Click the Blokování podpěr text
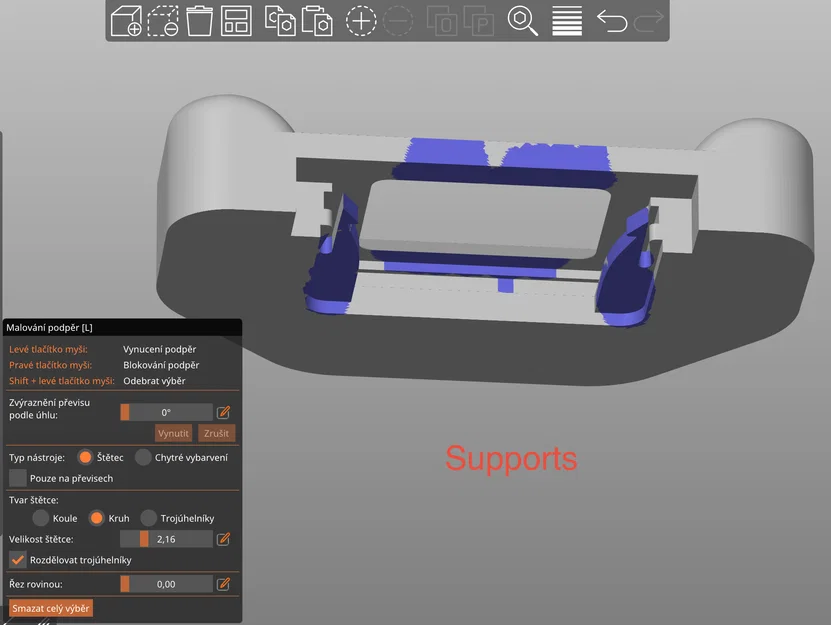The image size is (831, 625). [161, 365]
